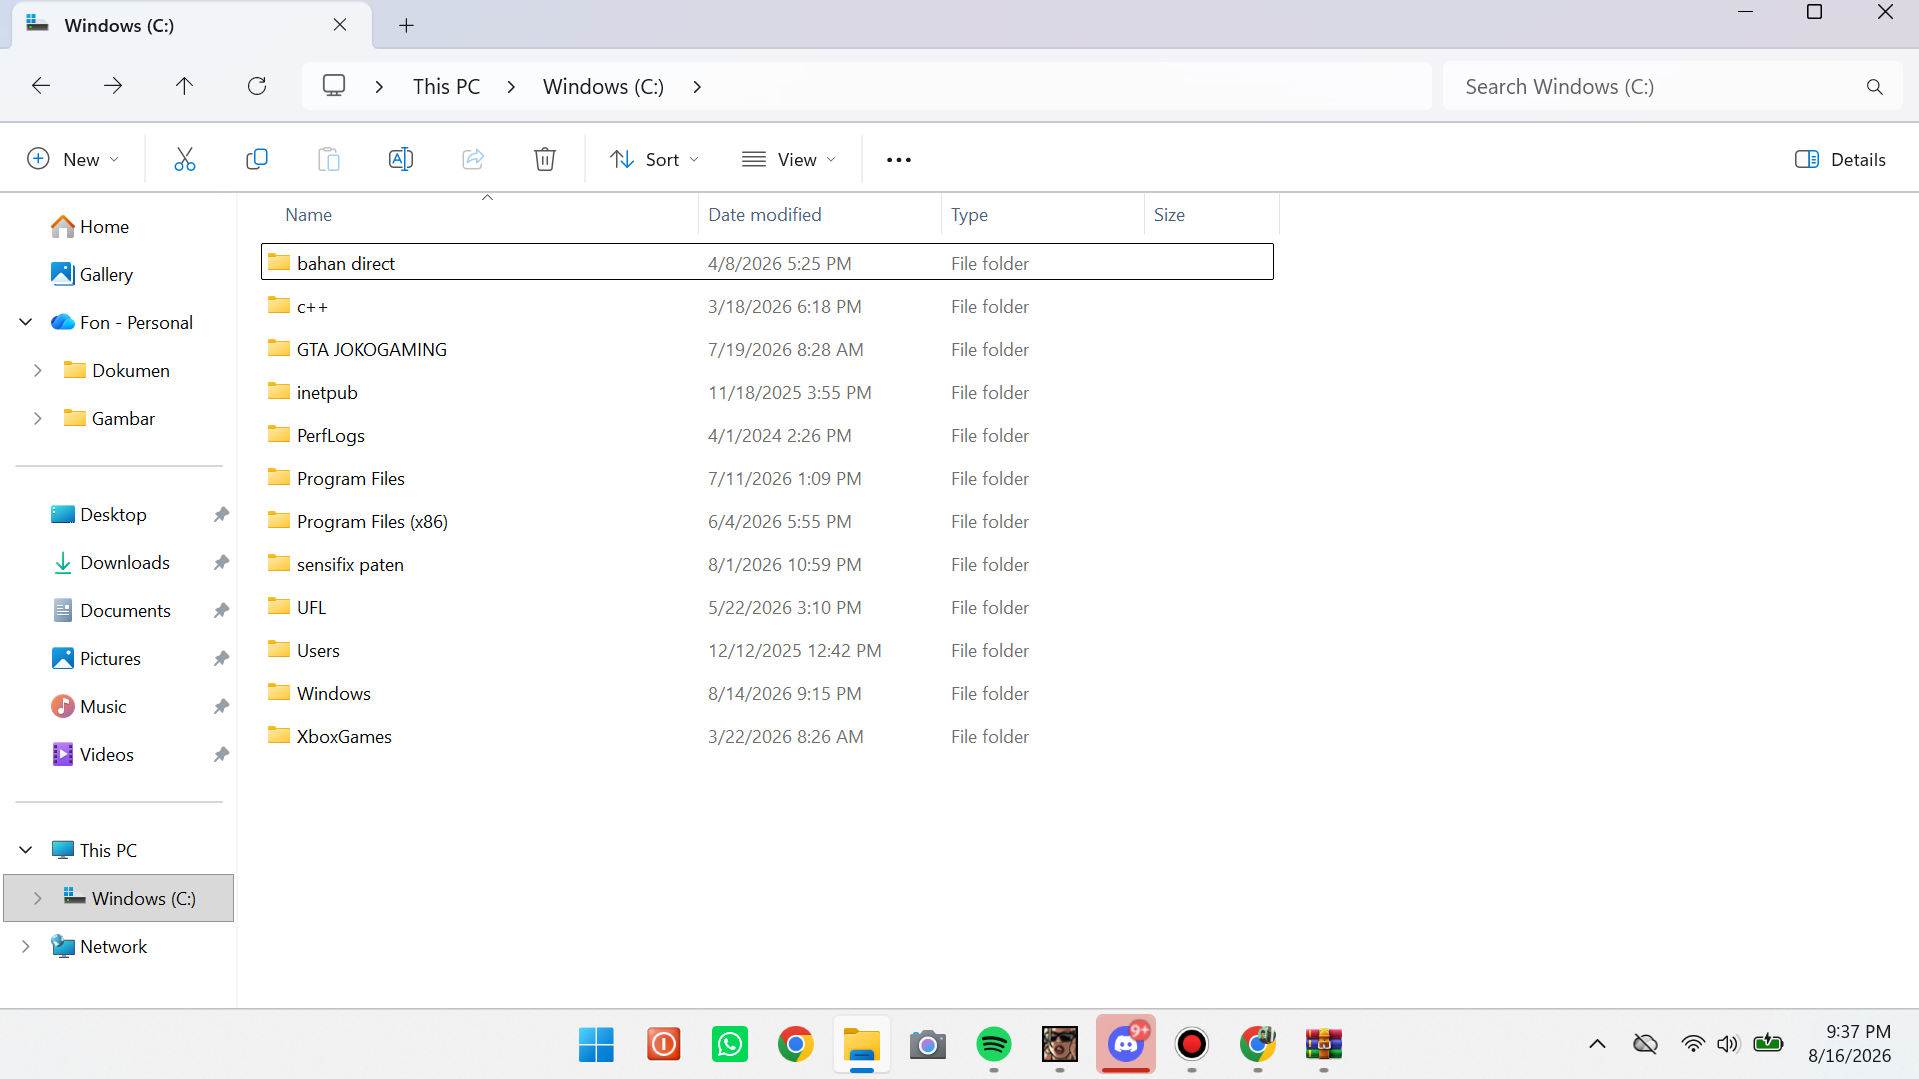
Task: Collapse the Fon - Personal node
Action: (26, 322)
